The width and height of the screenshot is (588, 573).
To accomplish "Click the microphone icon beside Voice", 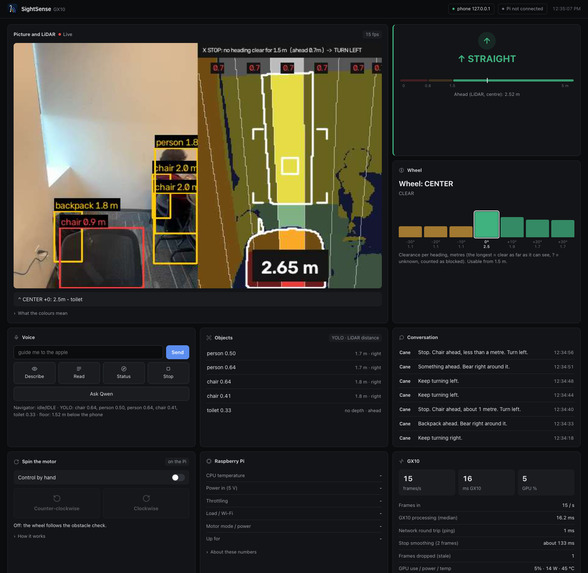I will click(16, 338).
